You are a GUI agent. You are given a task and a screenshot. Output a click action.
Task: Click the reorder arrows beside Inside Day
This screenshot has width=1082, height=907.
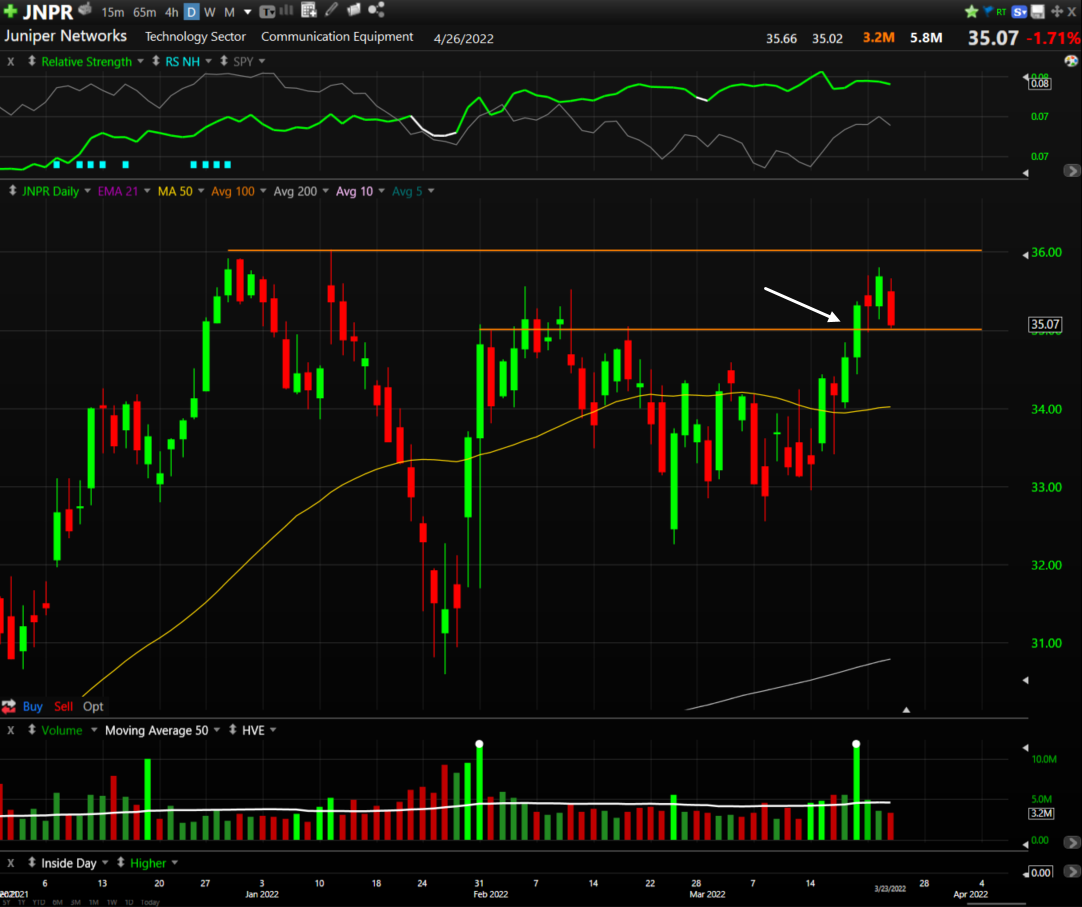click(x=32, y=862)
